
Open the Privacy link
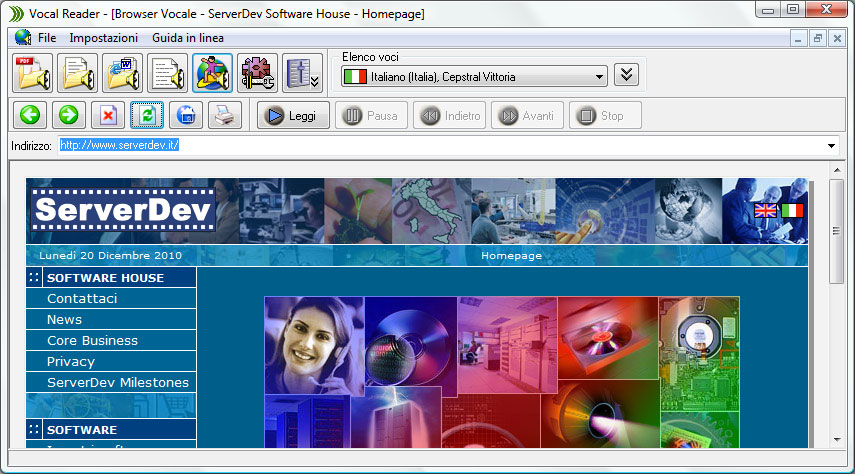[x=71, y=362]
